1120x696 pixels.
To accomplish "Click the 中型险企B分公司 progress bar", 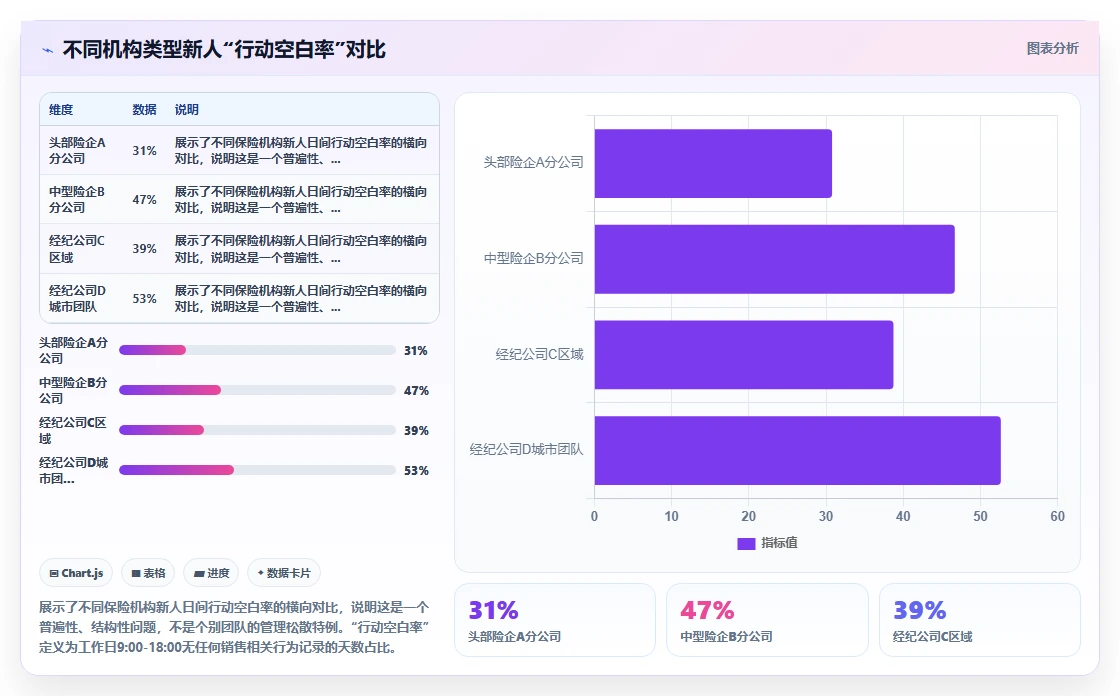I will pos(257,390).
